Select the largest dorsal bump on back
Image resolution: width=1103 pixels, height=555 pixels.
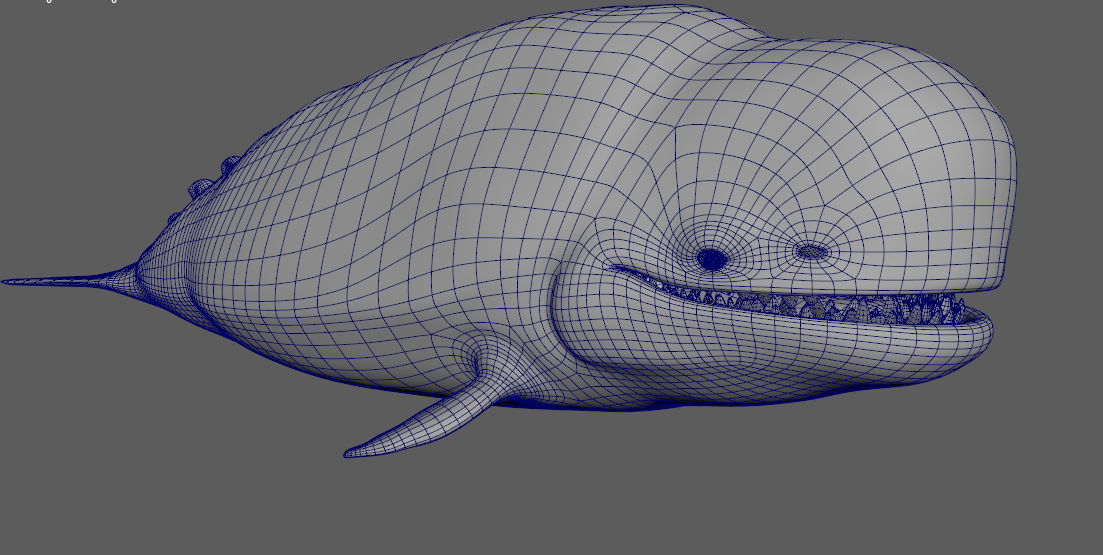coord(230,163)
